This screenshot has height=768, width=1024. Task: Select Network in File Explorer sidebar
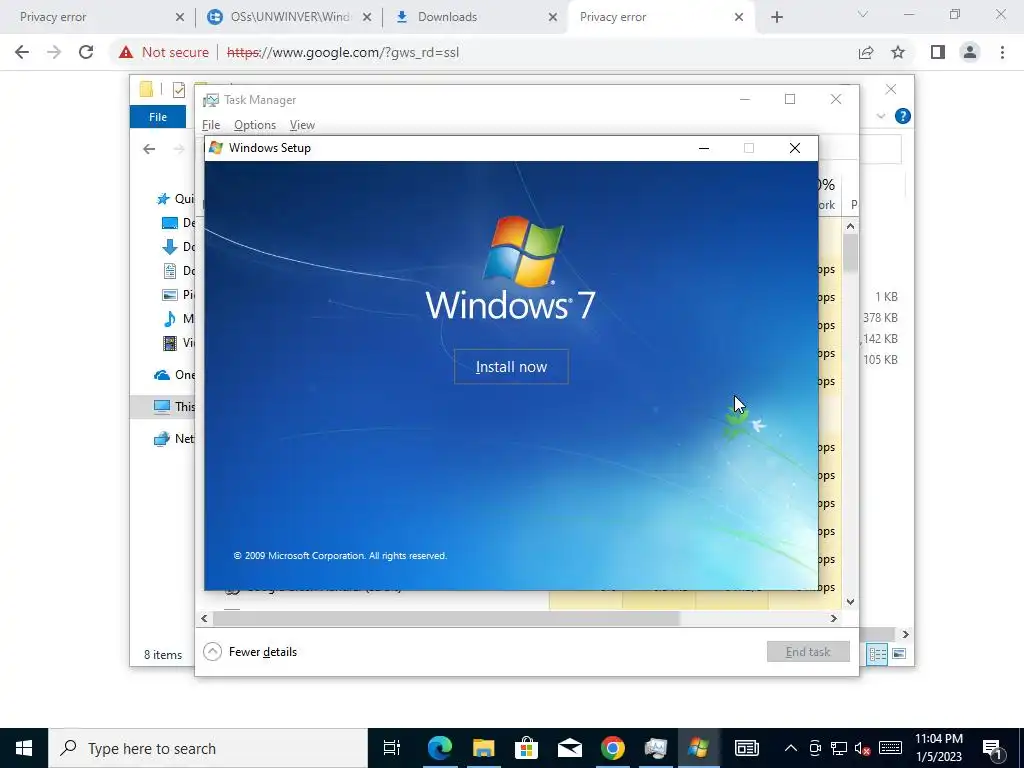[x=174, y=438]
